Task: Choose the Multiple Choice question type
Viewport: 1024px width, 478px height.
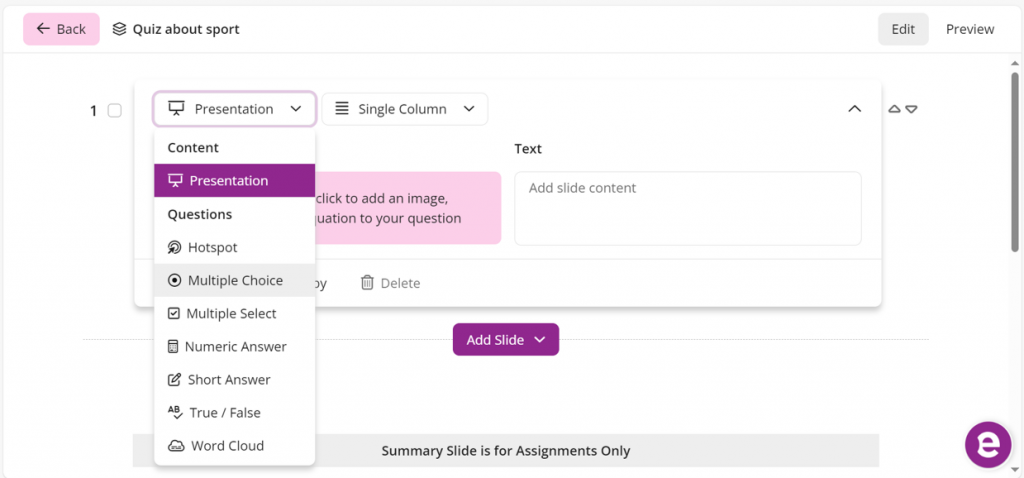Action: click(x=235, y=281)
